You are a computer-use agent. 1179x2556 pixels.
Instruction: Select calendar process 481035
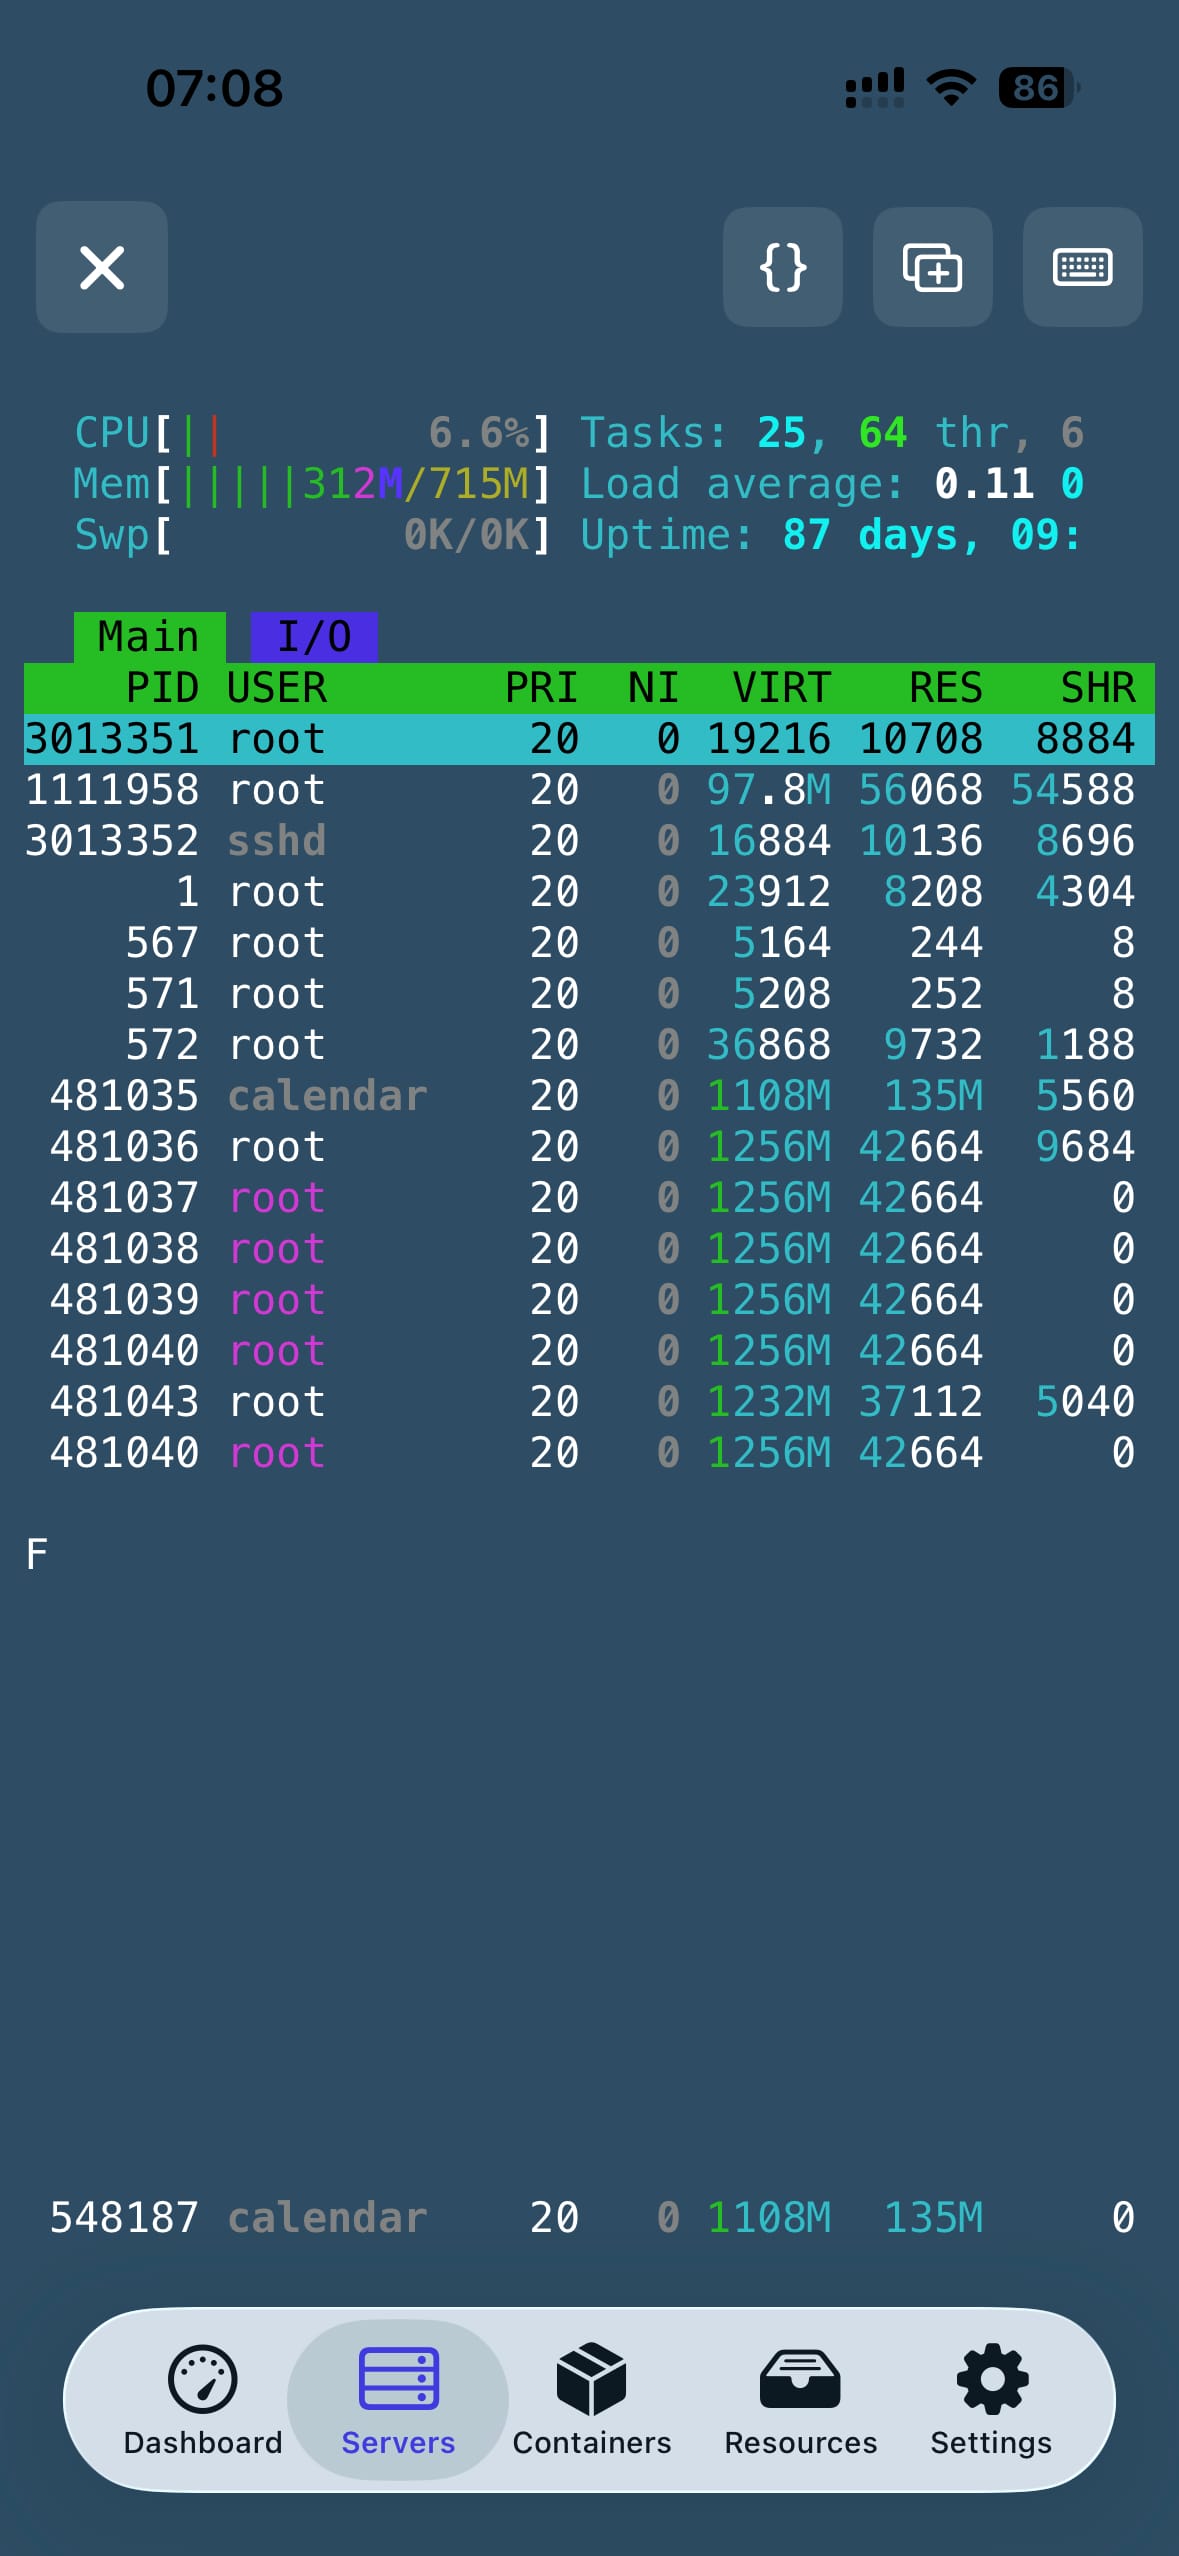(x=589, y=1096)
